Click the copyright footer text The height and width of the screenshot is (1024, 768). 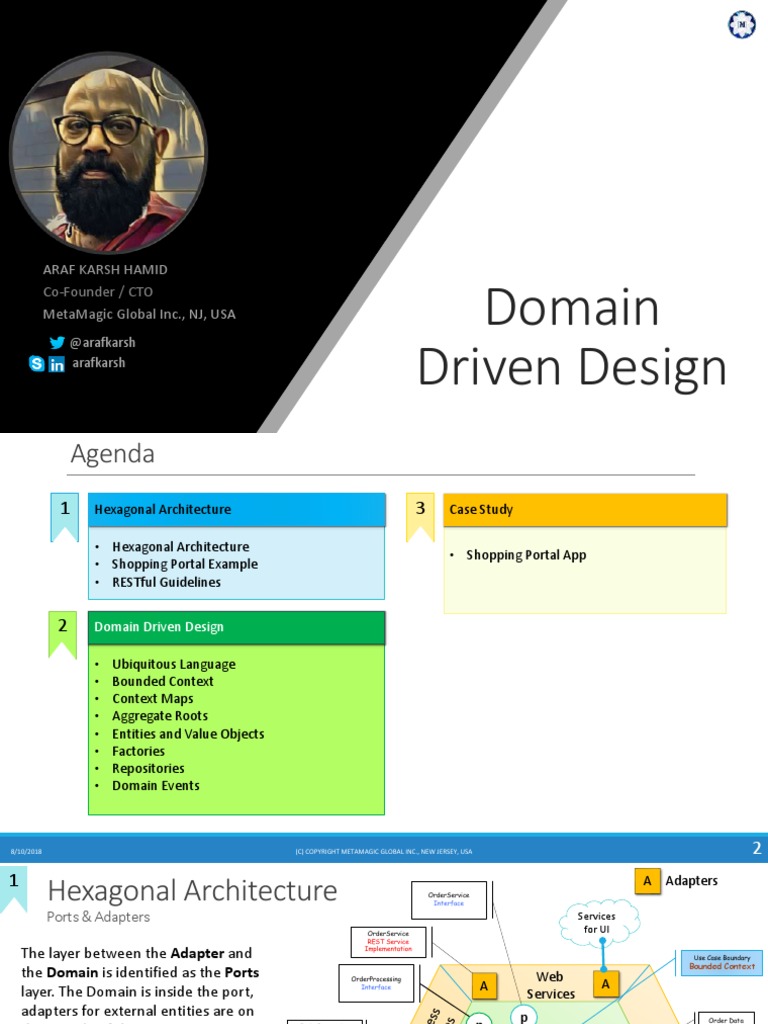(384, 852)
